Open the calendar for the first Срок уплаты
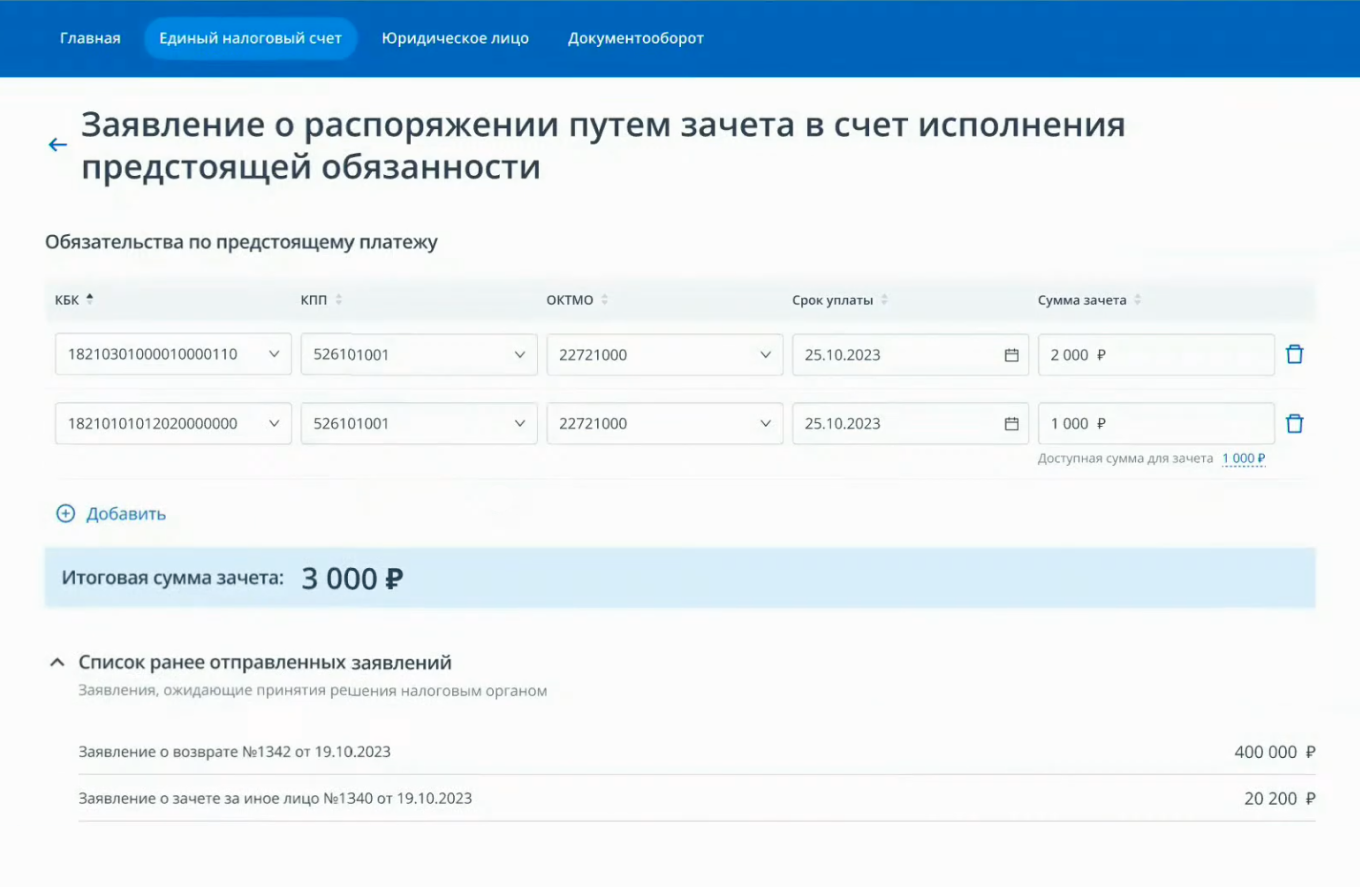 [1011, 353]
